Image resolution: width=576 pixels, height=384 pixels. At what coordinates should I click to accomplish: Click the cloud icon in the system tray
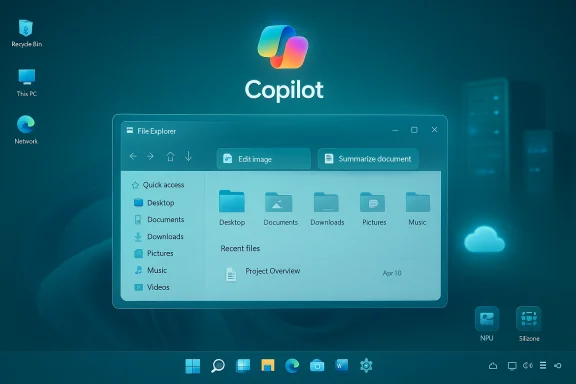pos(493,366)
